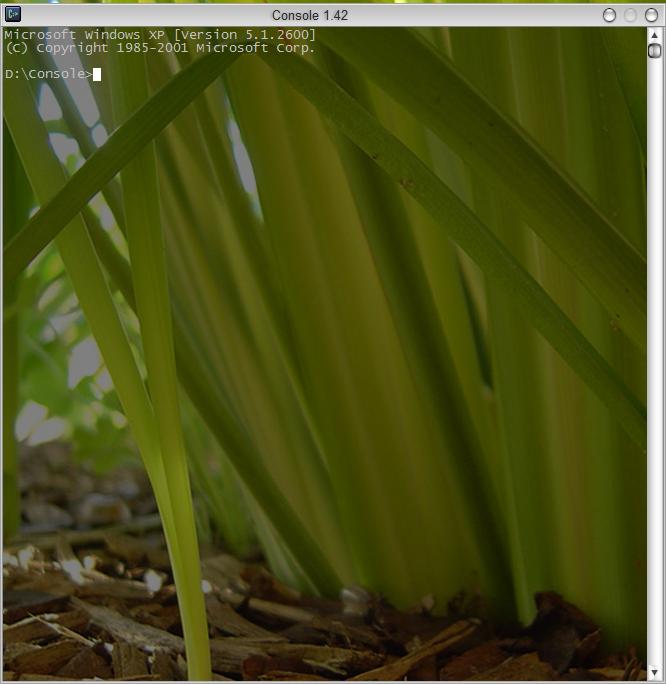The image size is (666, 684).
Task: Click '(C) Copyright 1985-2001 Microsoft Corp.' line
Action: [x=160, y=48]
